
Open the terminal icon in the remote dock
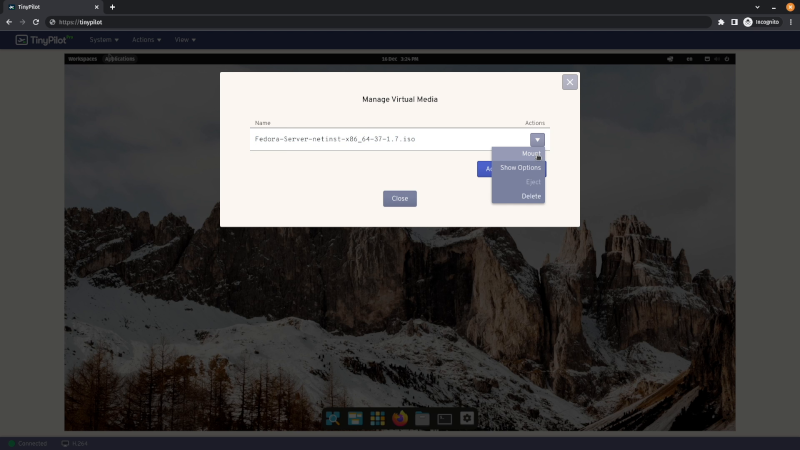click(x=444, y=419)
